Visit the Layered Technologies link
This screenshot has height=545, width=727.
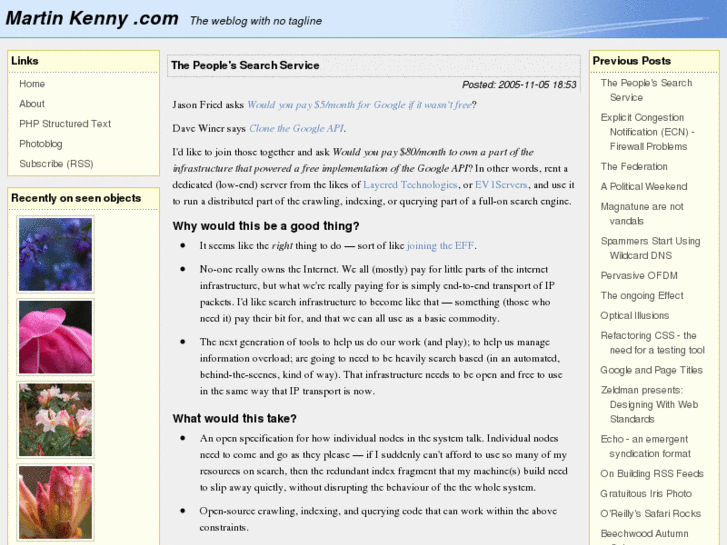click(x=410, y=185)
